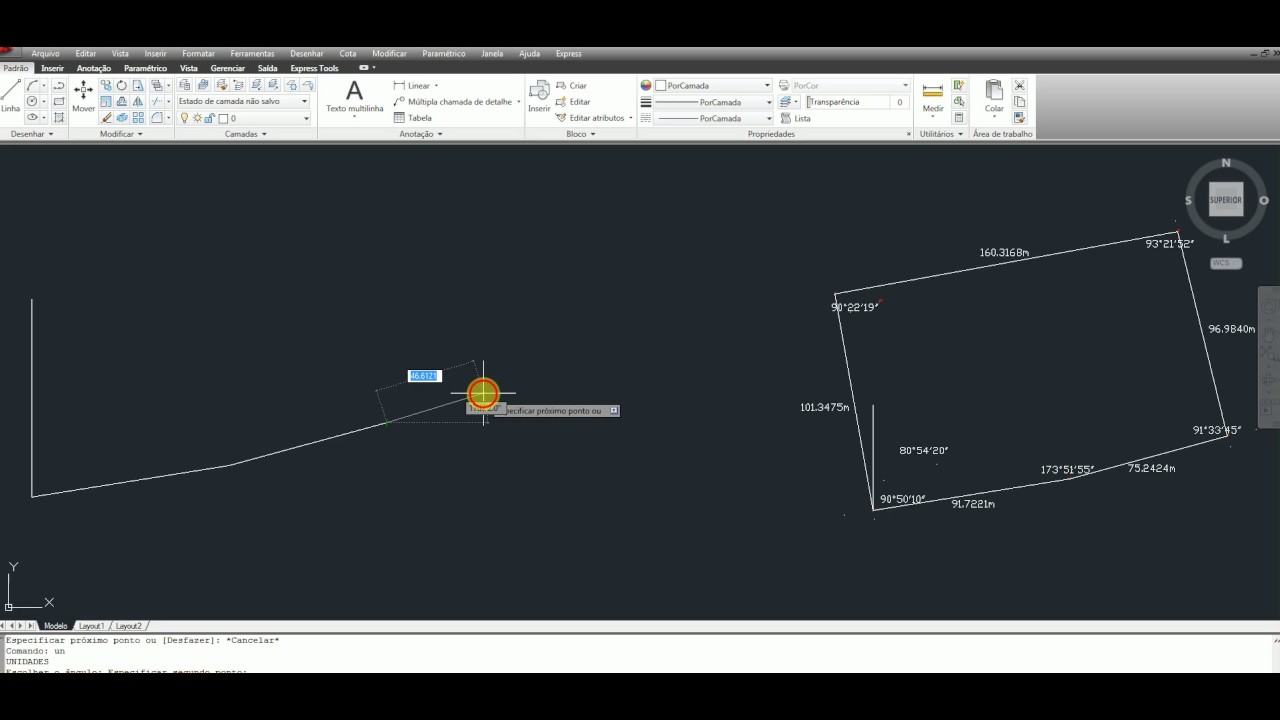Toggle layer 0 on/off light bulb
The width and height of the screenshot is (1280, 720).
184,118
